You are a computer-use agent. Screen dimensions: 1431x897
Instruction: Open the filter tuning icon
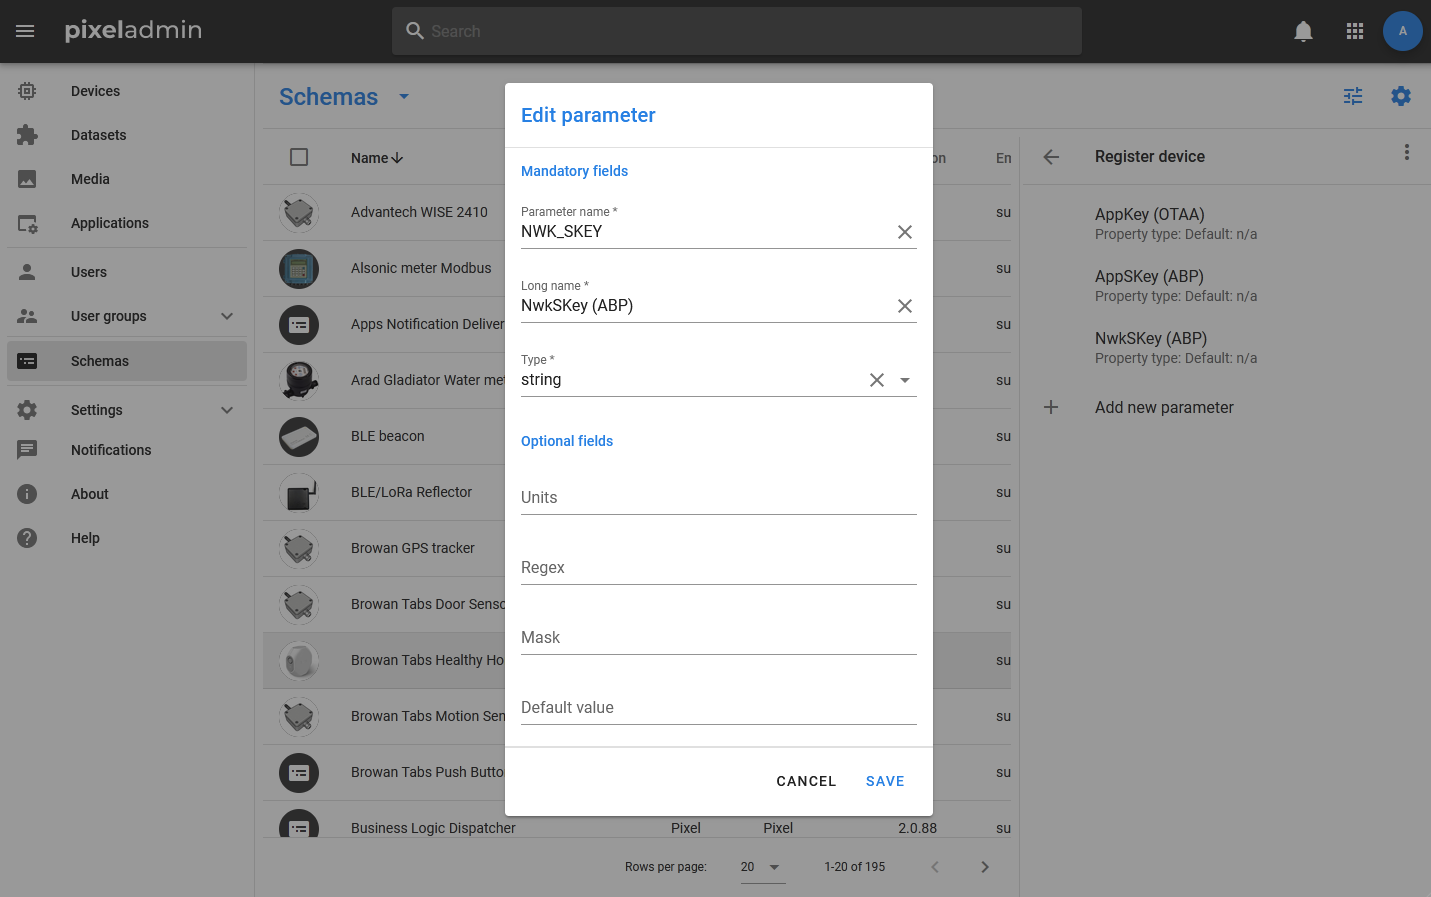tap(1353, 96)
